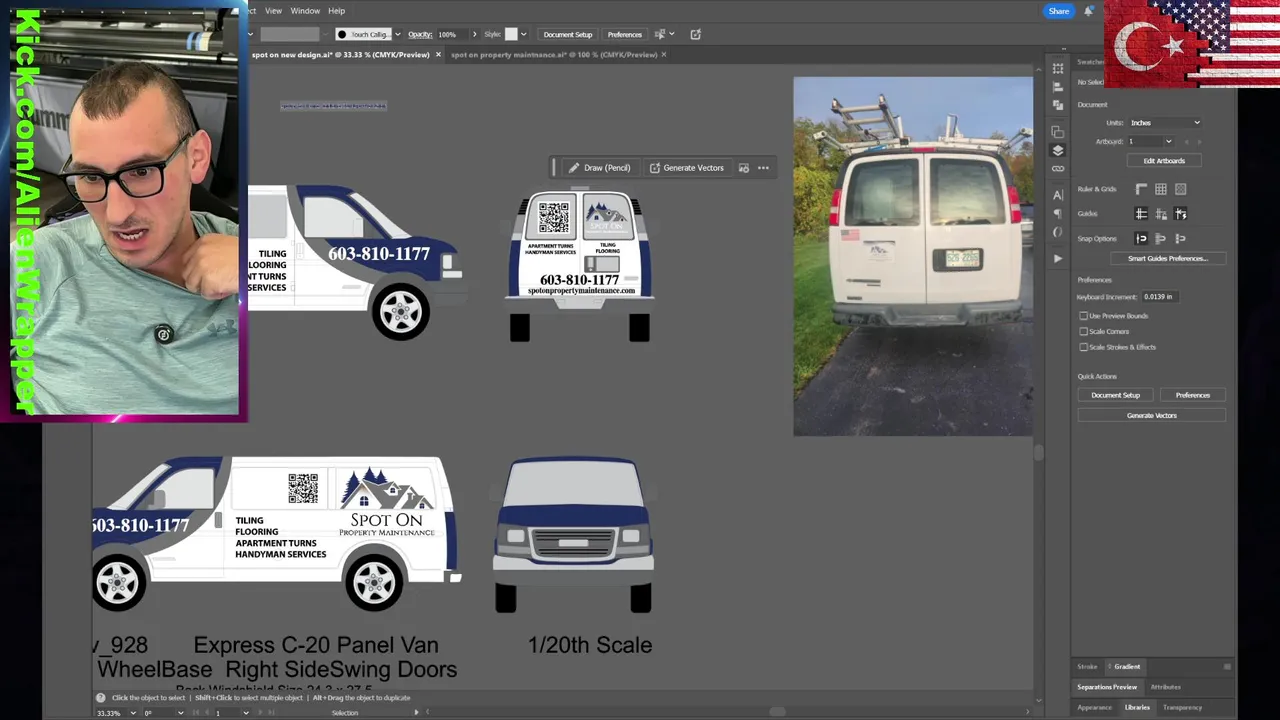1280x720 pixels.
Task: Open the View menu
Action: 273,11
